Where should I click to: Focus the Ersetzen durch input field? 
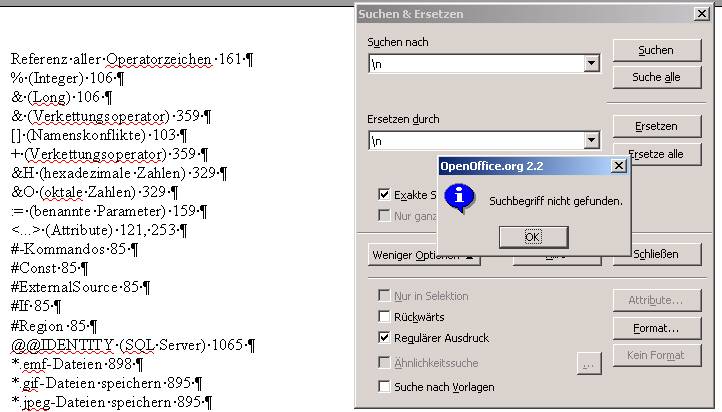(x=476, y=140)
